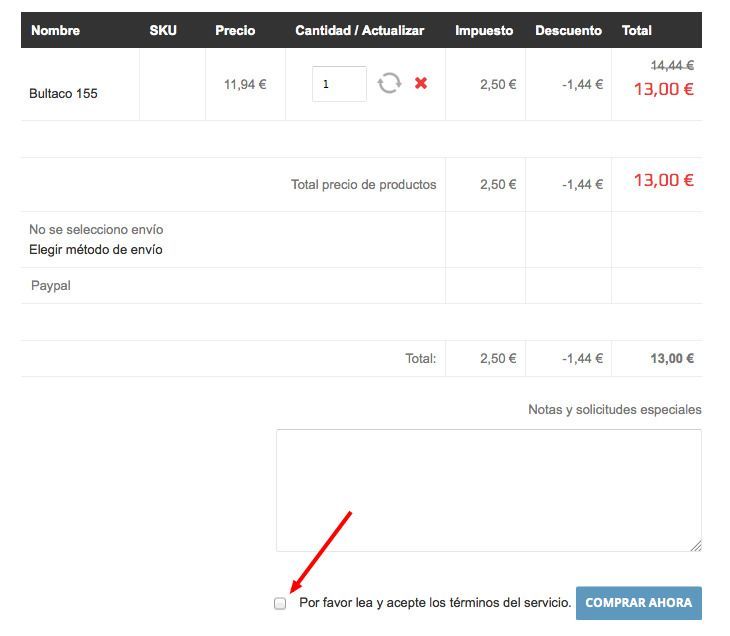Click the 'Total:' label in the last row
The width and height of the screenshot is (730, 636).
click(420, 359)
